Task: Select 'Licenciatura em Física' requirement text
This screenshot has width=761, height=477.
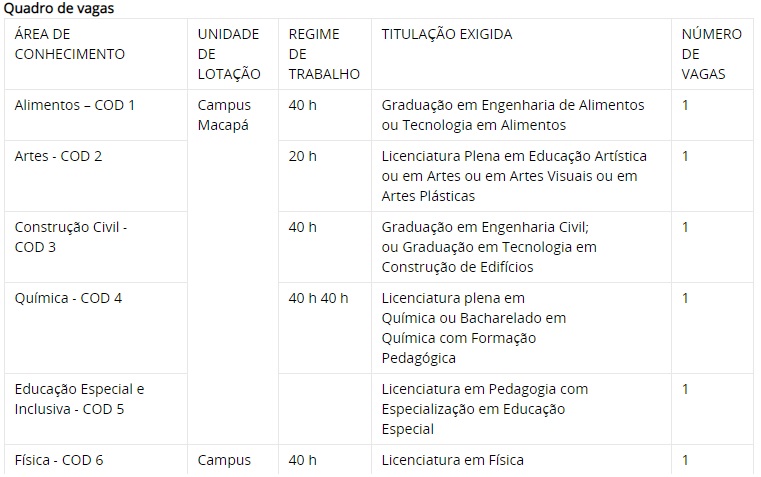Action: pos(452,460)
